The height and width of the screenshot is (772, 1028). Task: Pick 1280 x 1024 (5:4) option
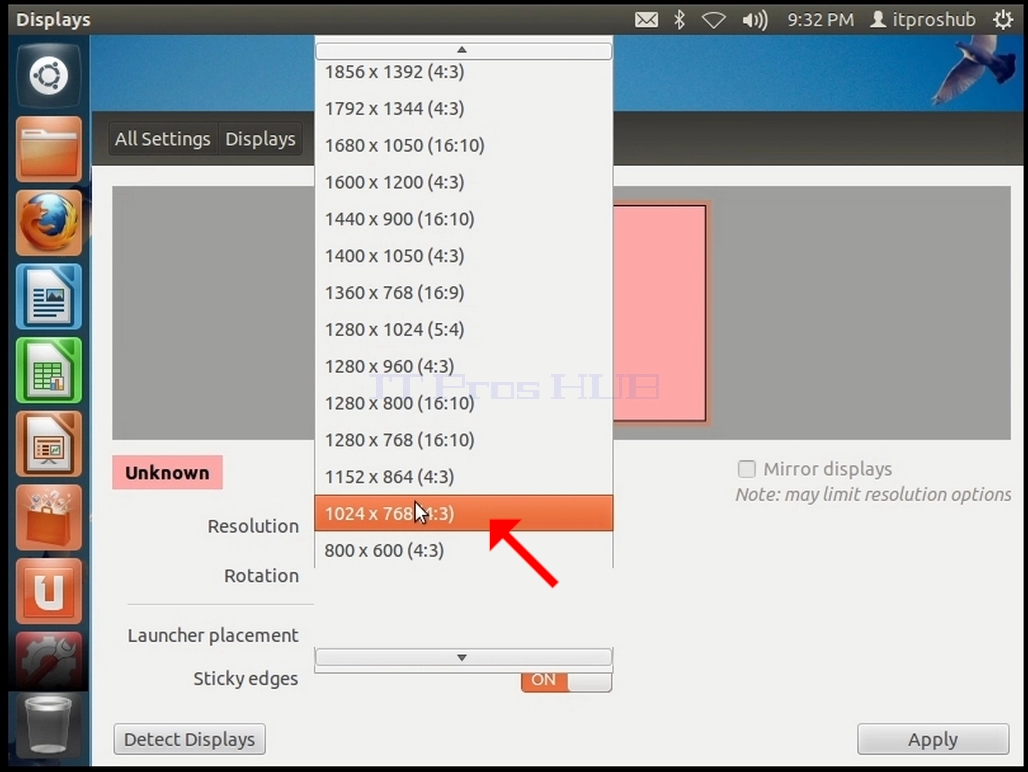pyautogui.click(x=464, y=329)
